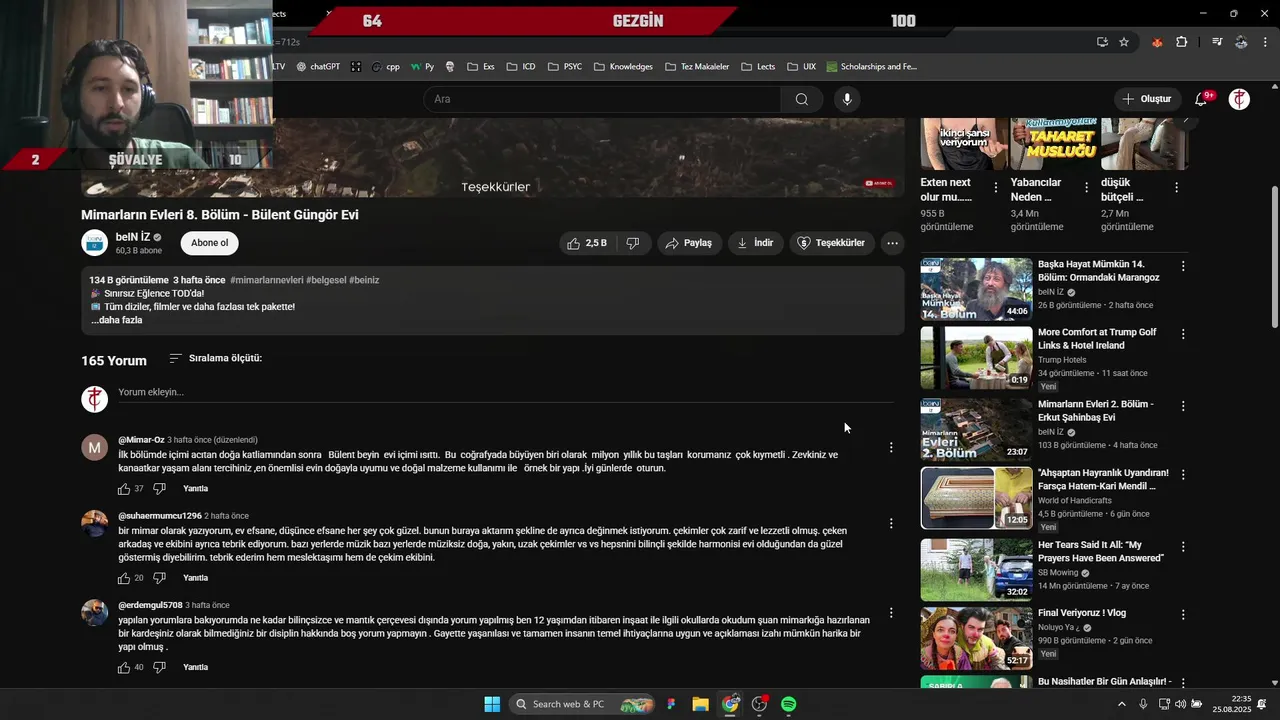Open options menu for @Mimar-Oz comment
This screenshot has height=720, width=1280.
point(891,447)
